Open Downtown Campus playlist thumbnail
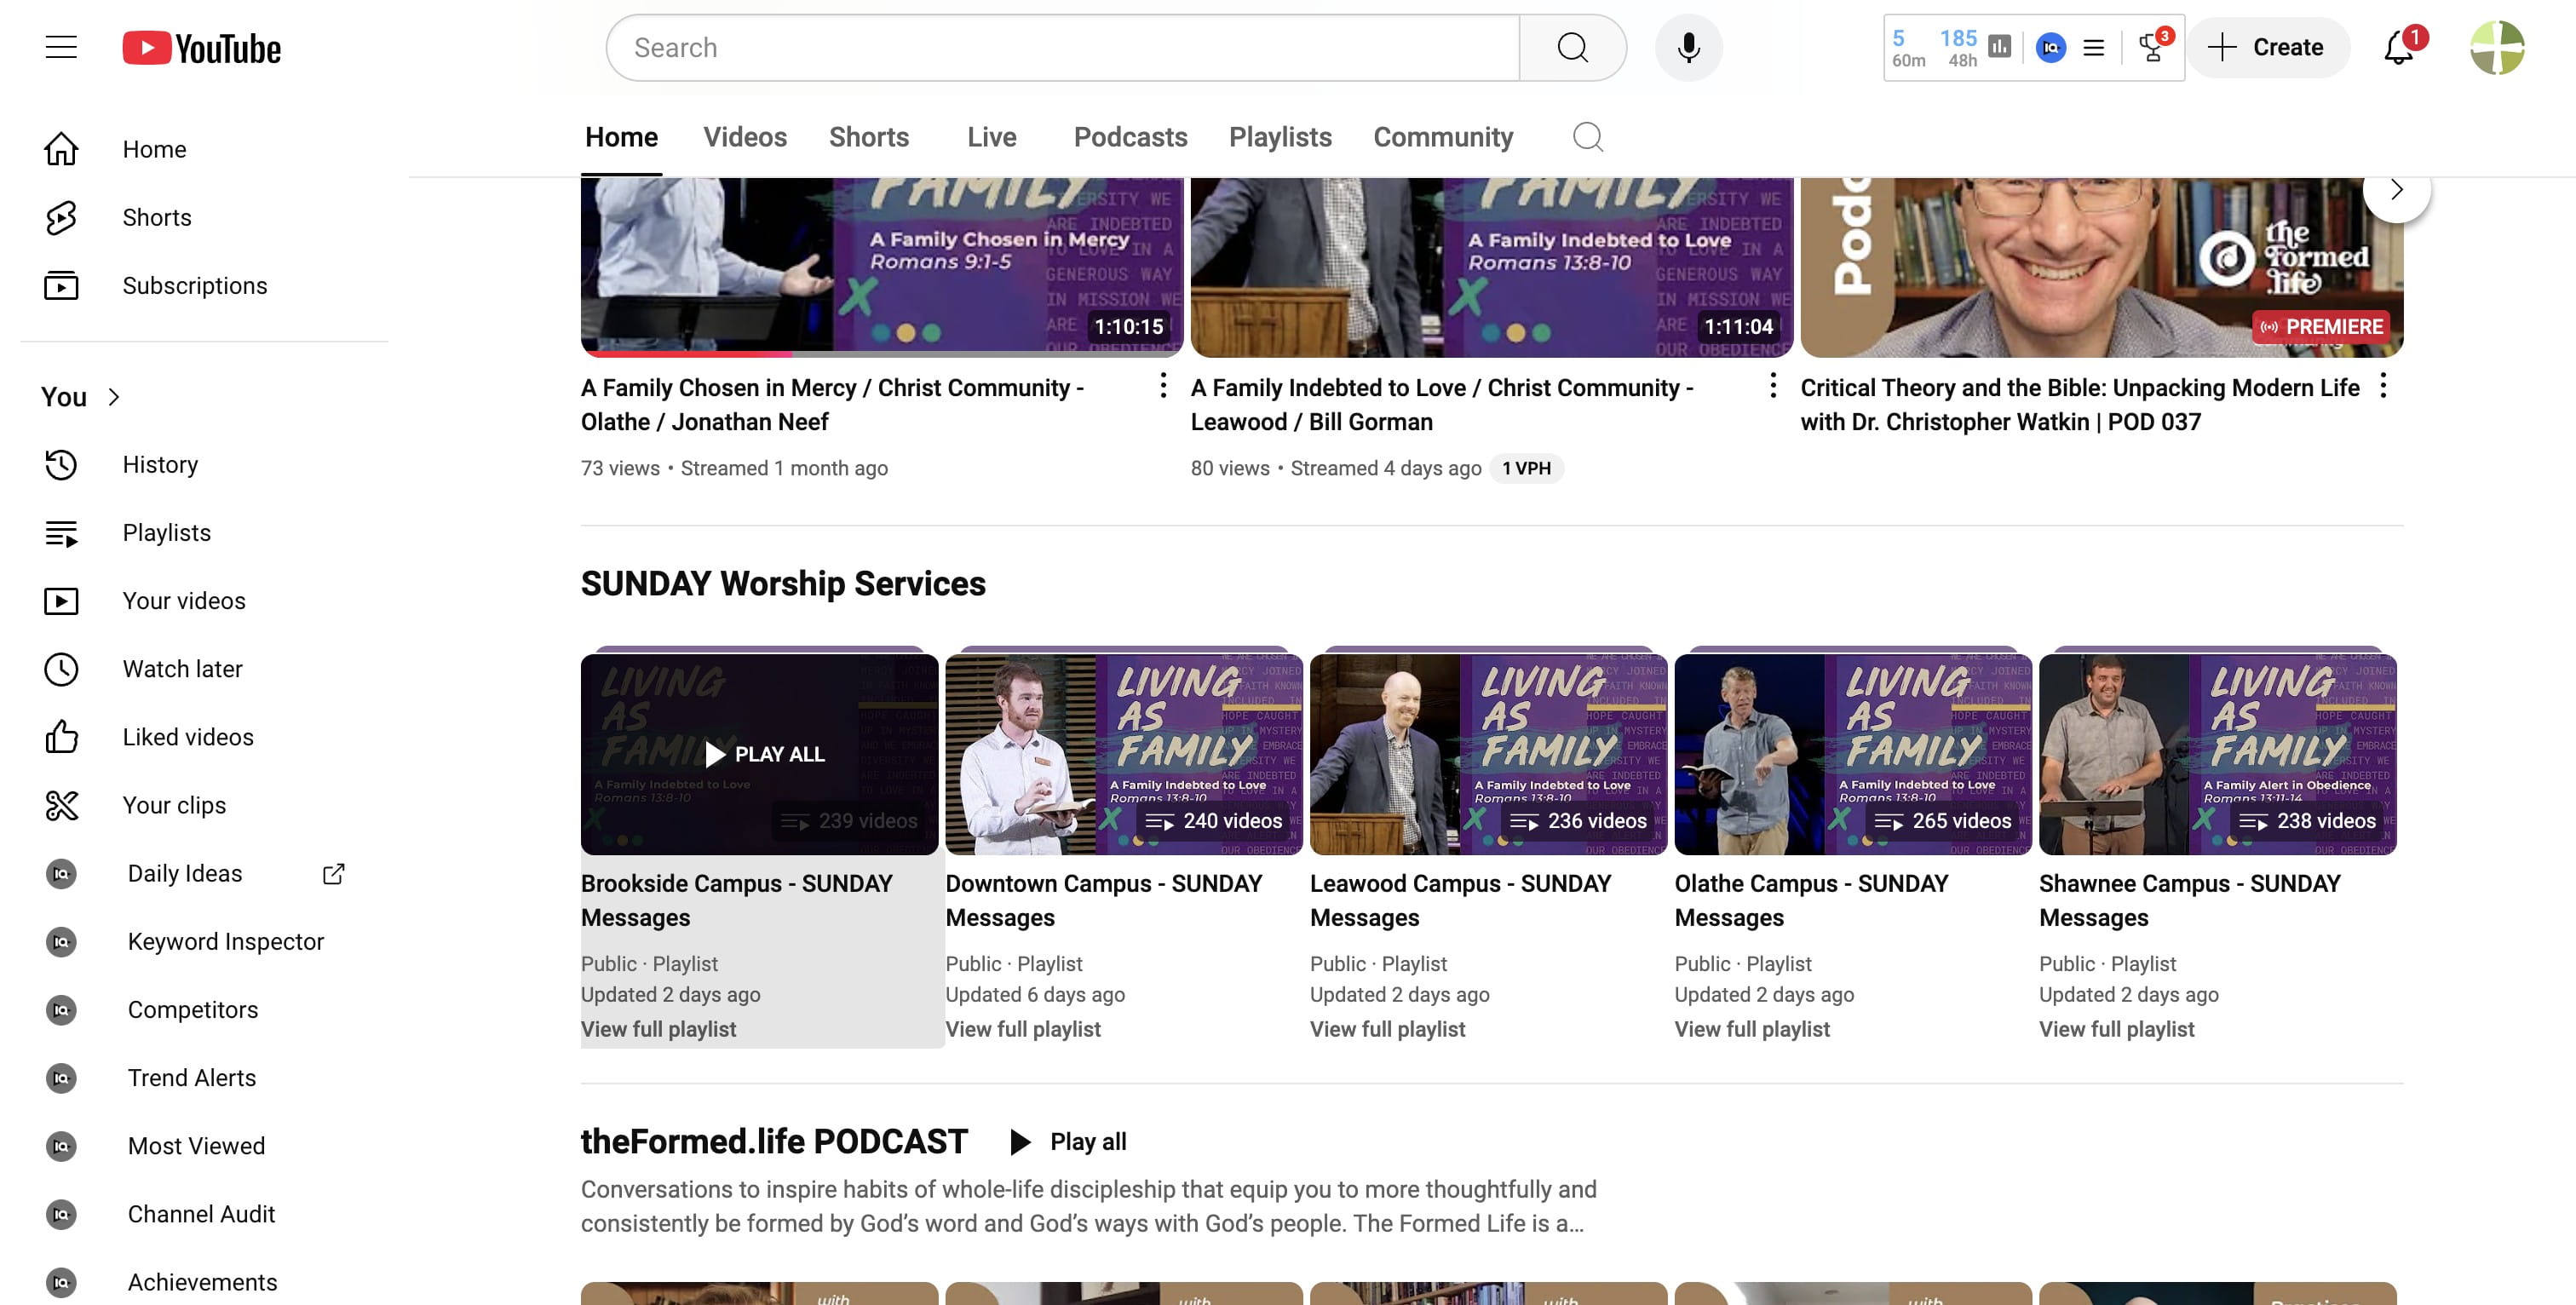Image resolution: width=2576 pixels, height=1305 pixels. point(1124,754)
